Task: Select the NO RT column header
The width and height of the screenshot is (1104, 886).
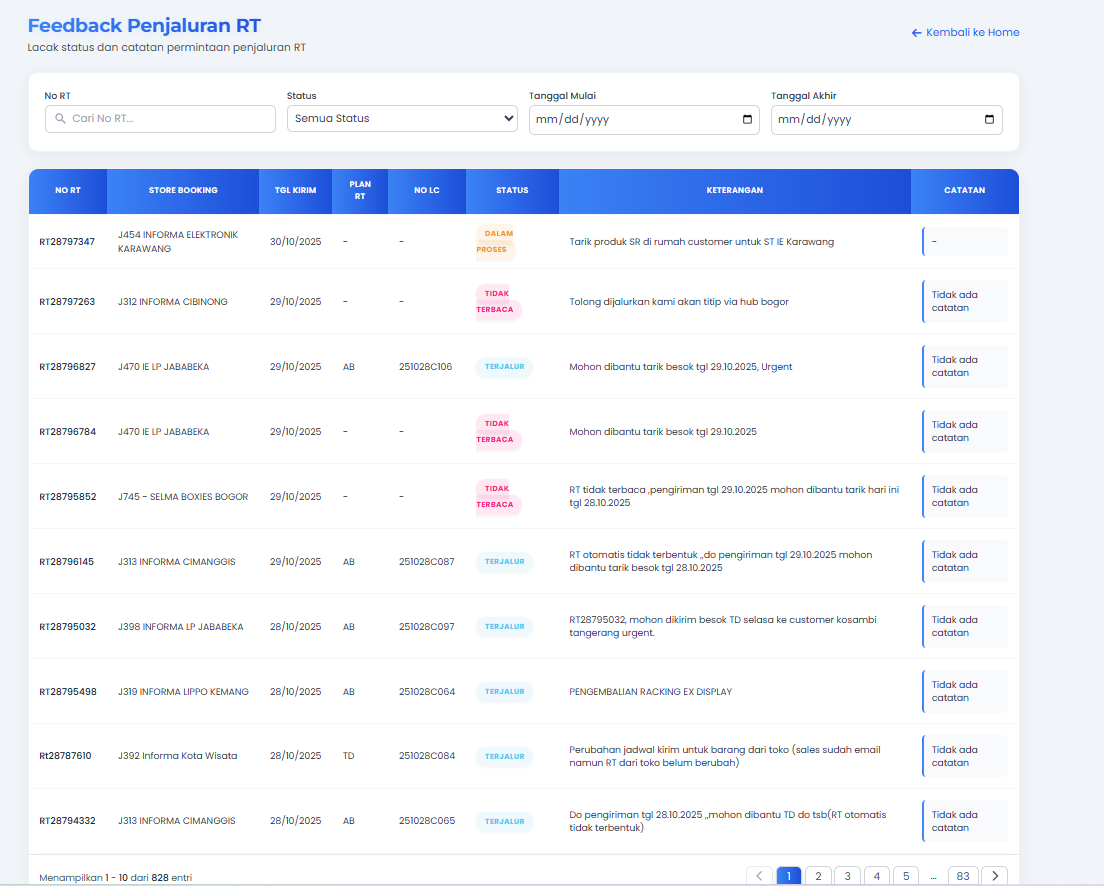Action: [x=68, y=190]
